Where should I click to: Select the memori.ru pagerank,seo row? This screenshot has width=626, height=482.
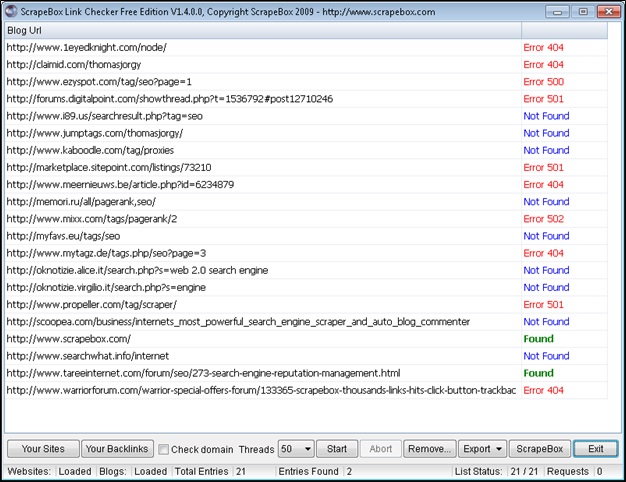point(306,202)
